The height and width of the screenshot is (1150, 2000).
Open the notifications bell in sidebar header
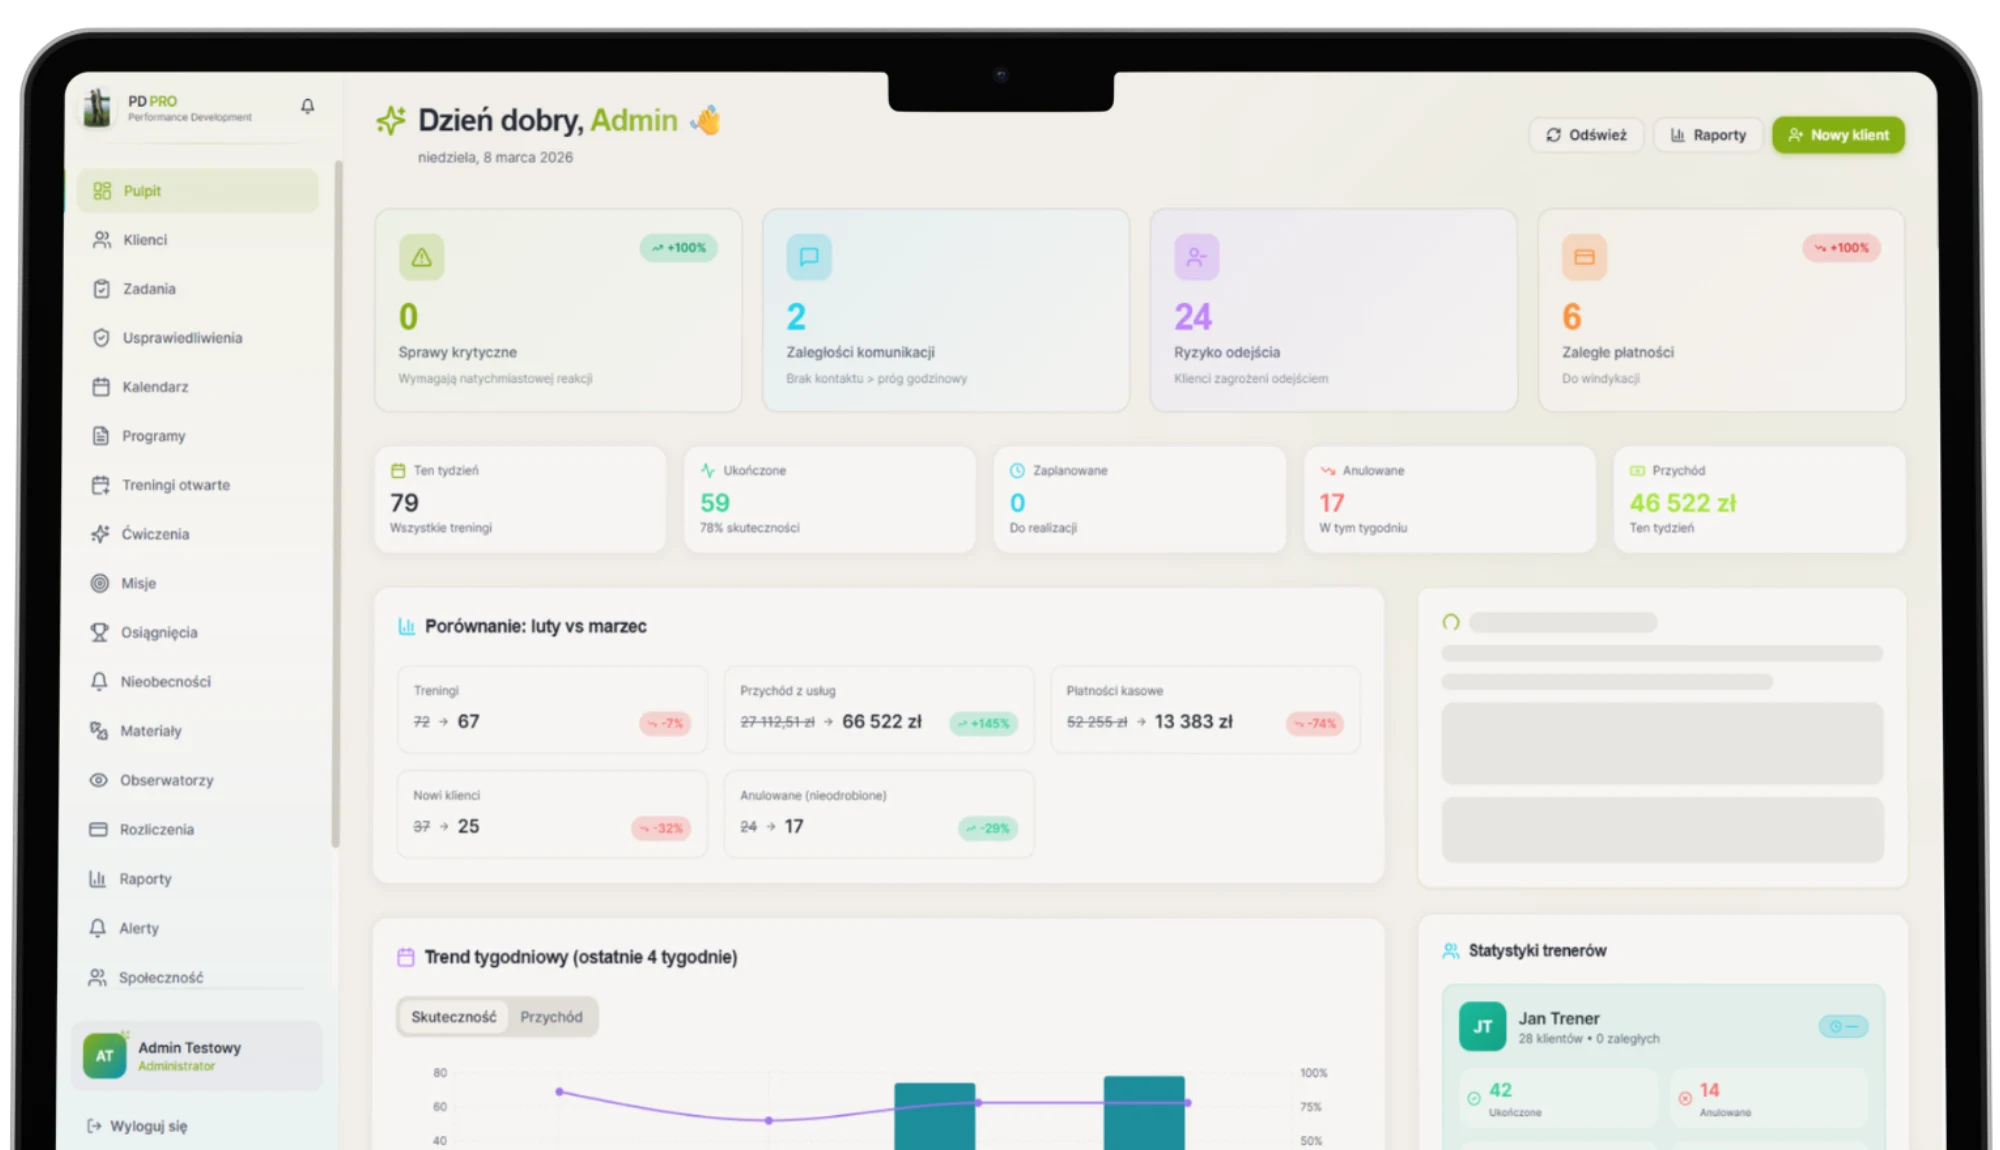[307, 106]
